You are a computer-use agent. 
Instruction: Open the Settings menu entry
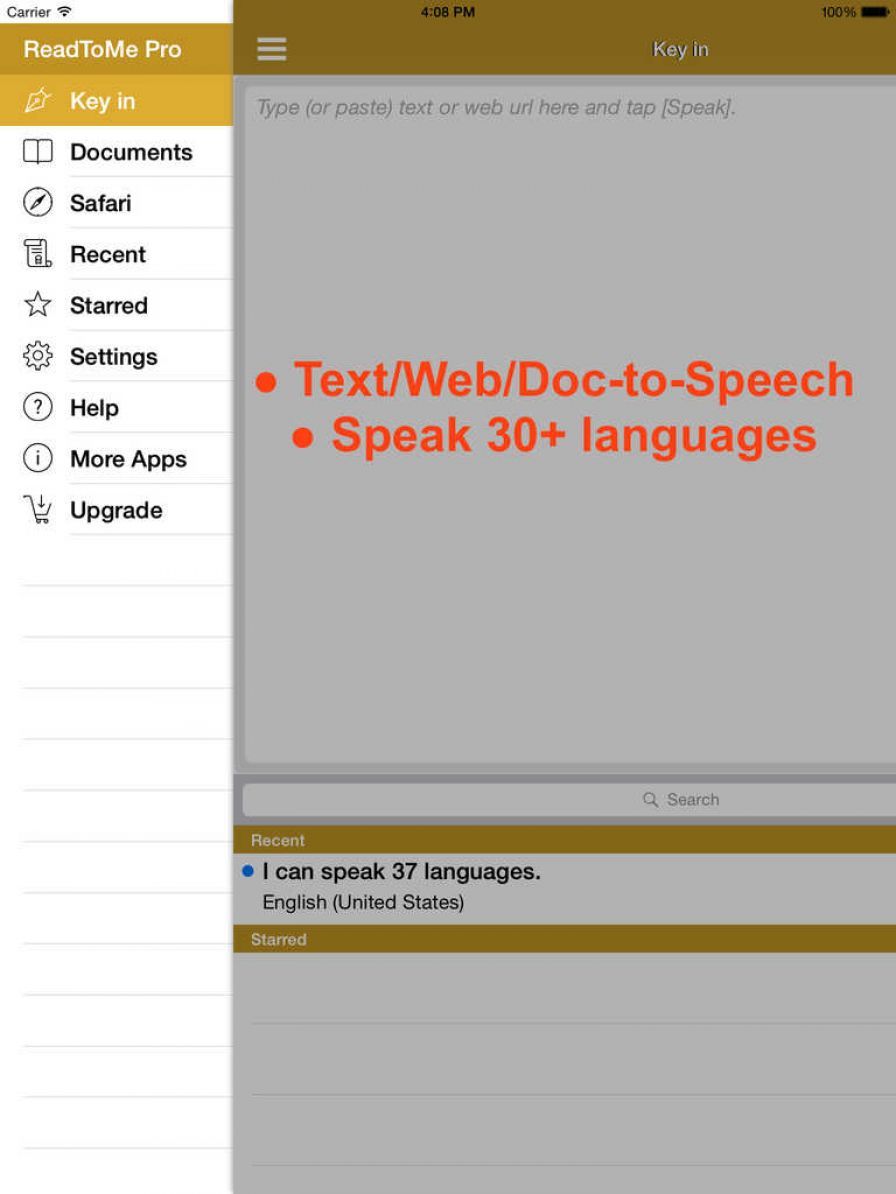(113, 356)
